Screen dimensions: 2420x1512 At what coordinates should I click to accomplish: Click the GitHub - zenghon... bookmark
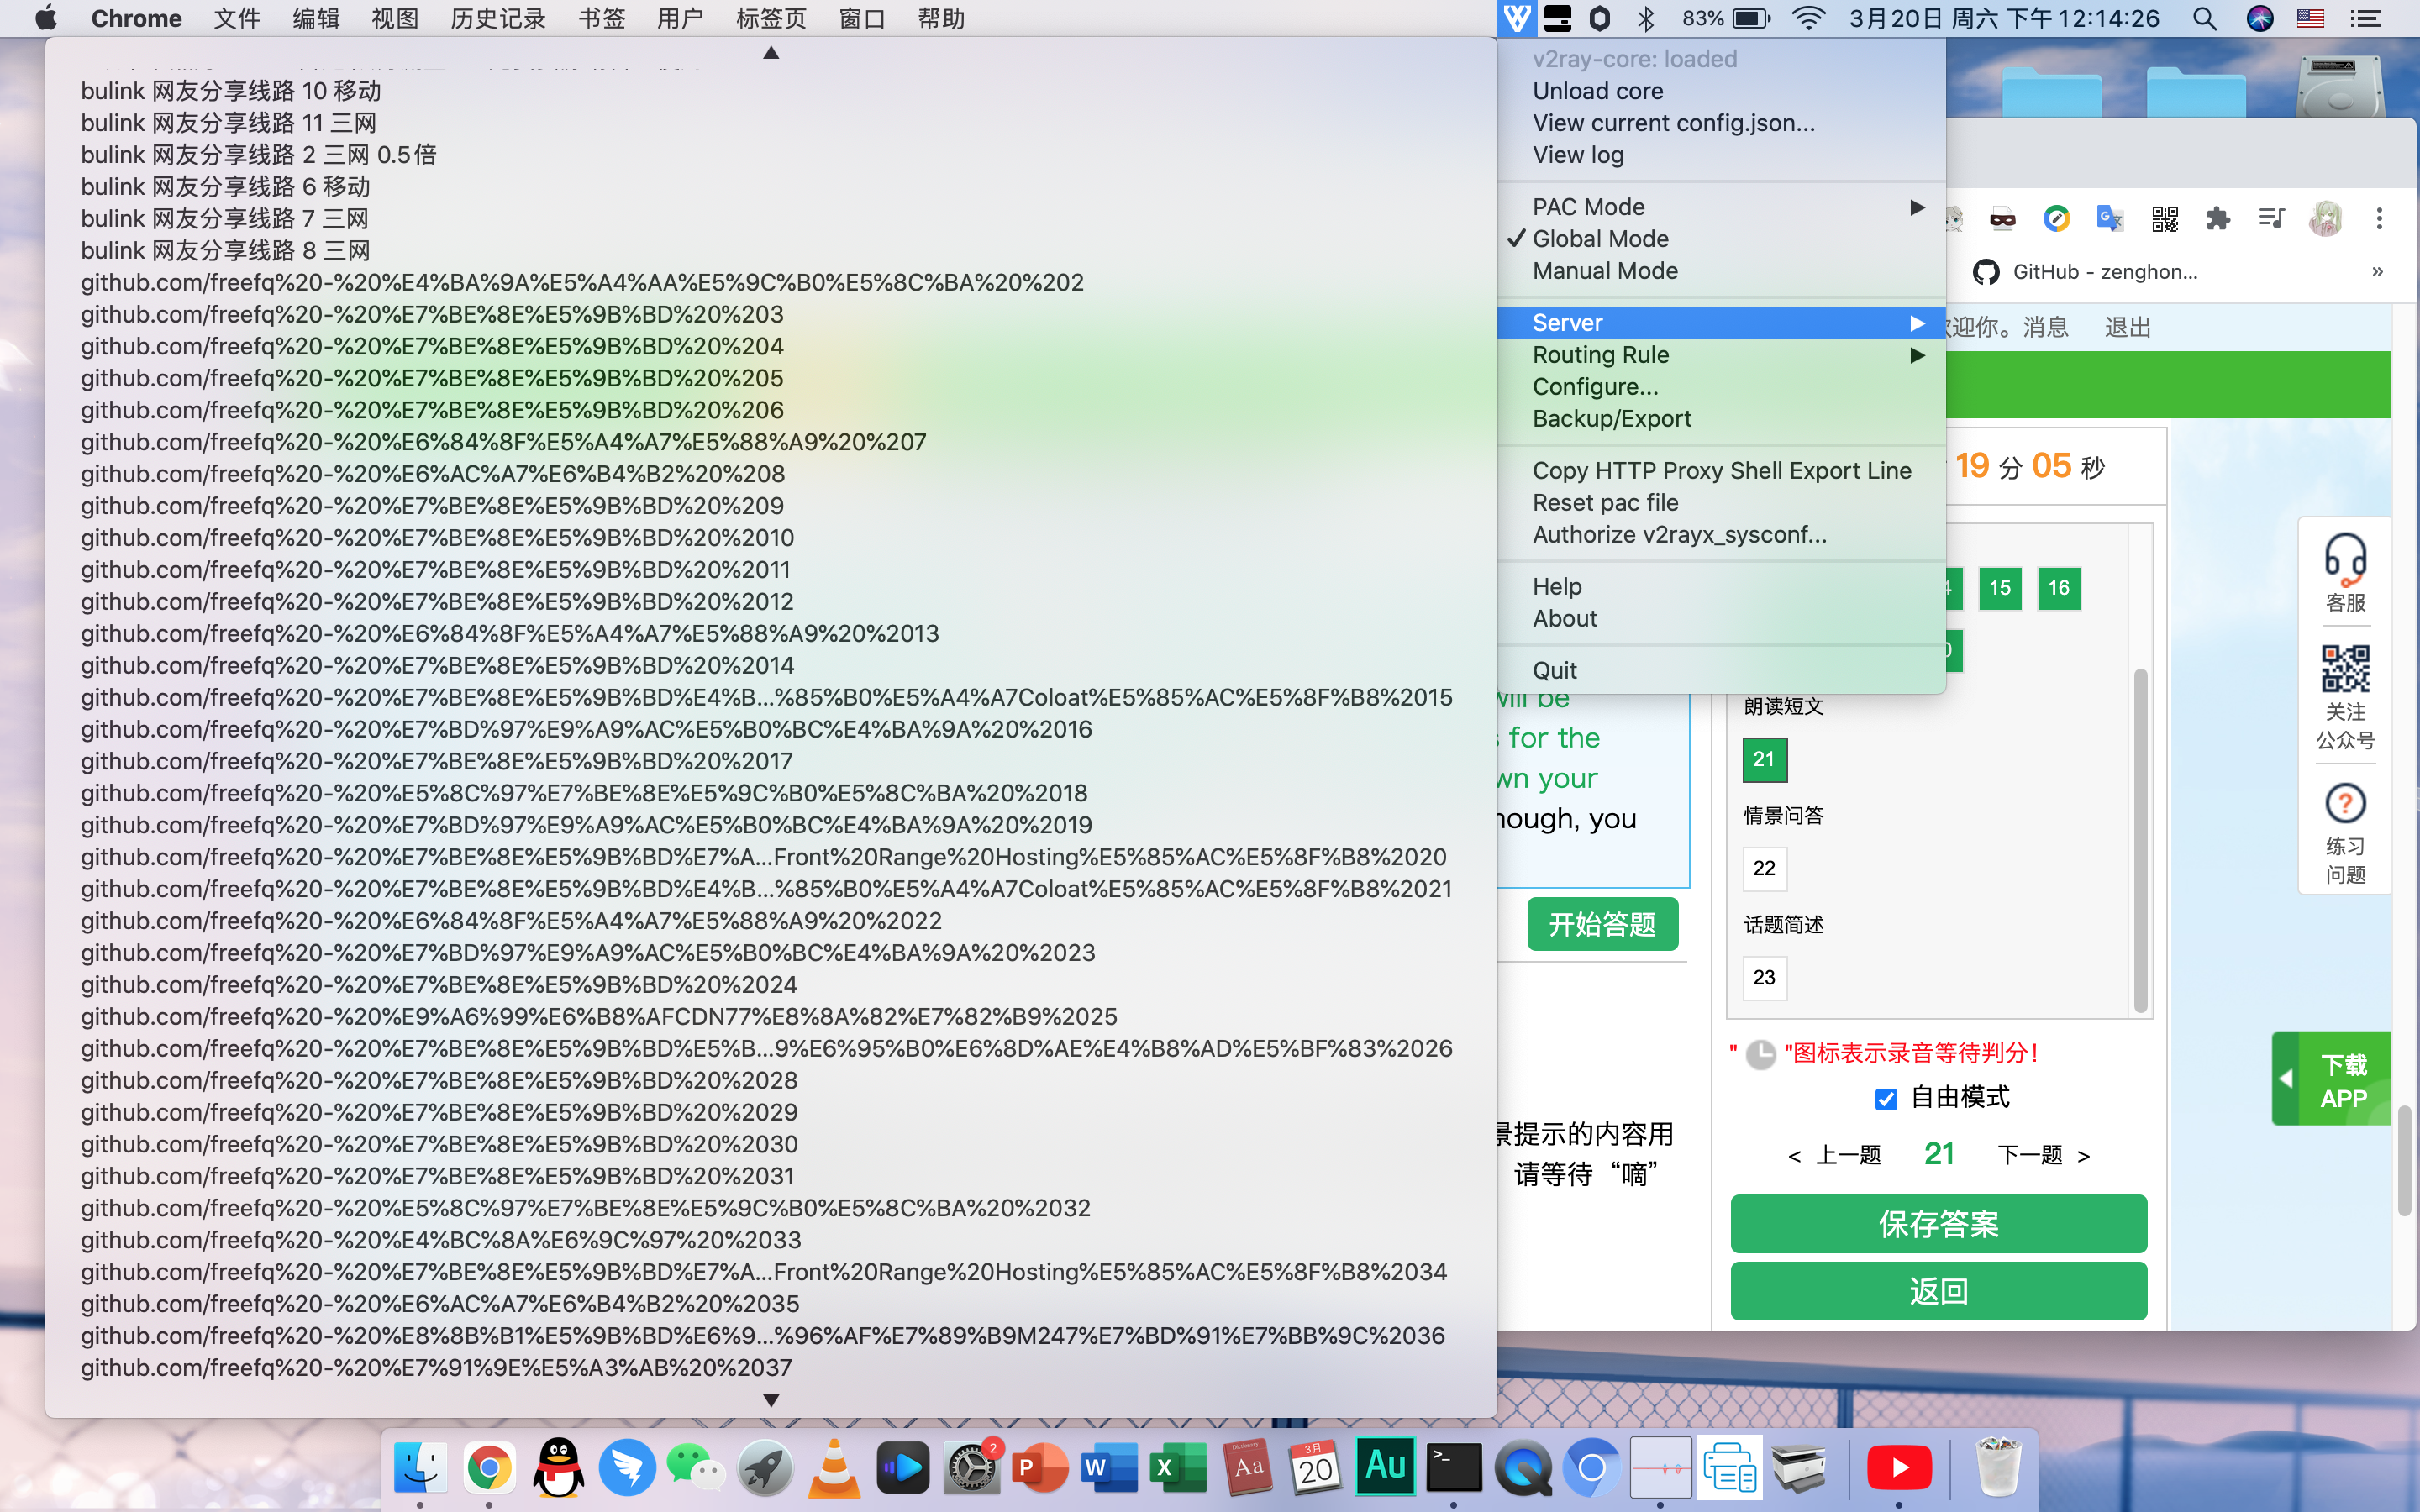tap(2086, 272)
